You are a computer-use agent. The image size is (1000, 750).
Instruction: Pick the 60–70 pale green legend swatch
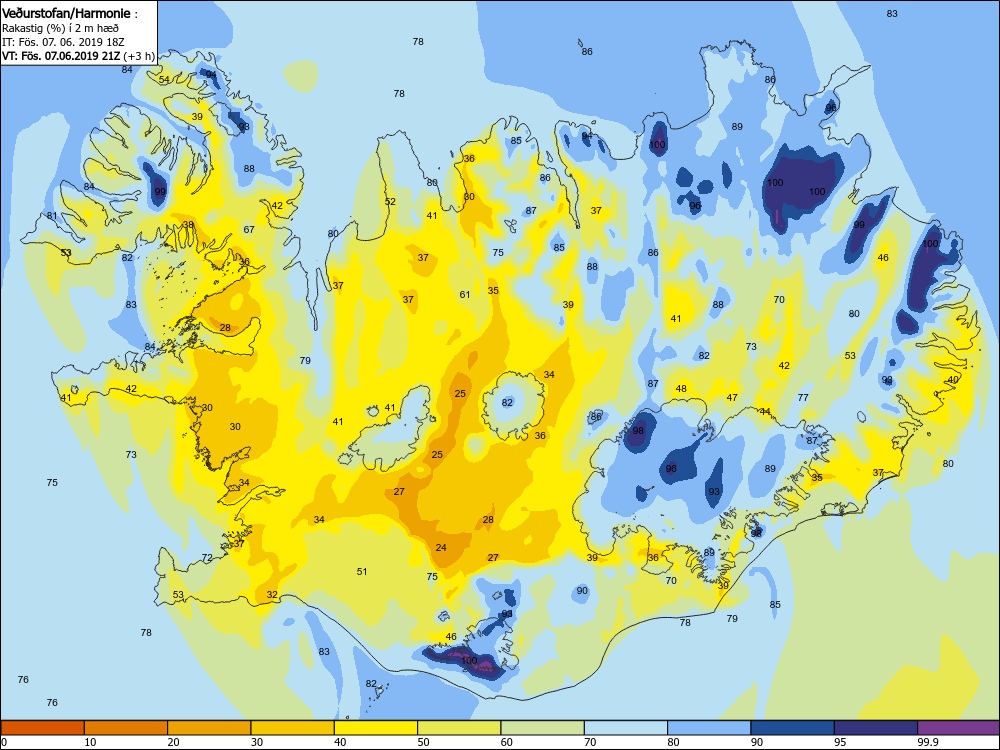tap(543, 728)
